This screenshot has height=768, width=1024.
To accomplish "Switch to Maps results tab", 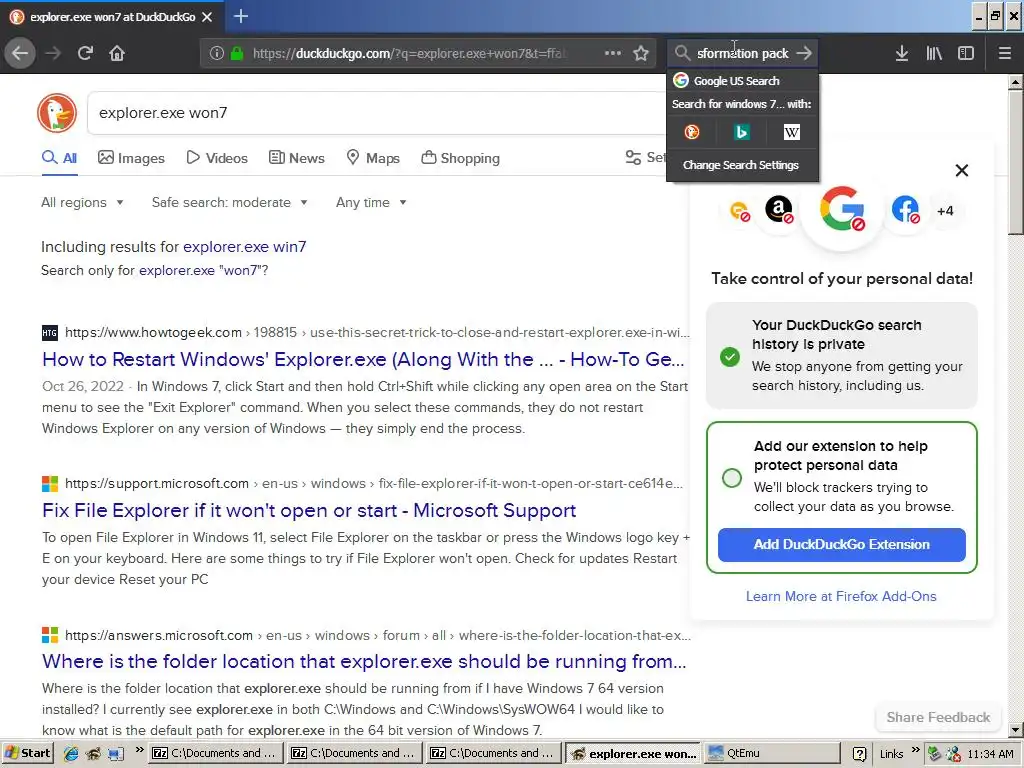I will (x=373, y=158).
